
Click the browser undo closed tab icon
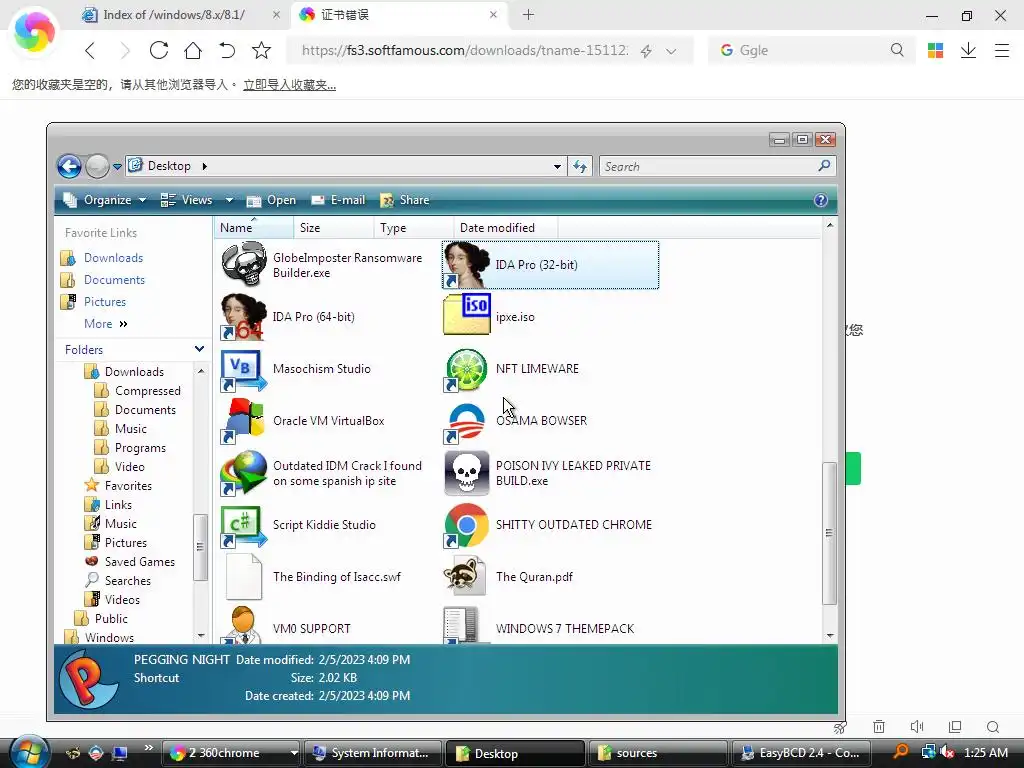(x=227, y=50)
